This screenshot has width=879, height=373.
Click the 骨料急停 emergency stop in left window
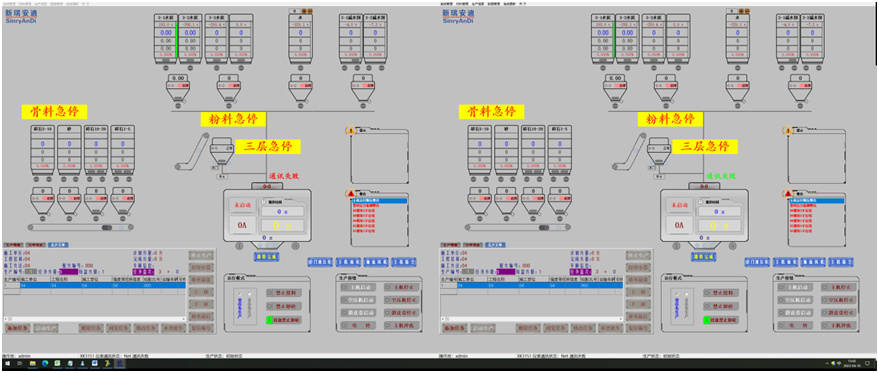click(55, 111)
